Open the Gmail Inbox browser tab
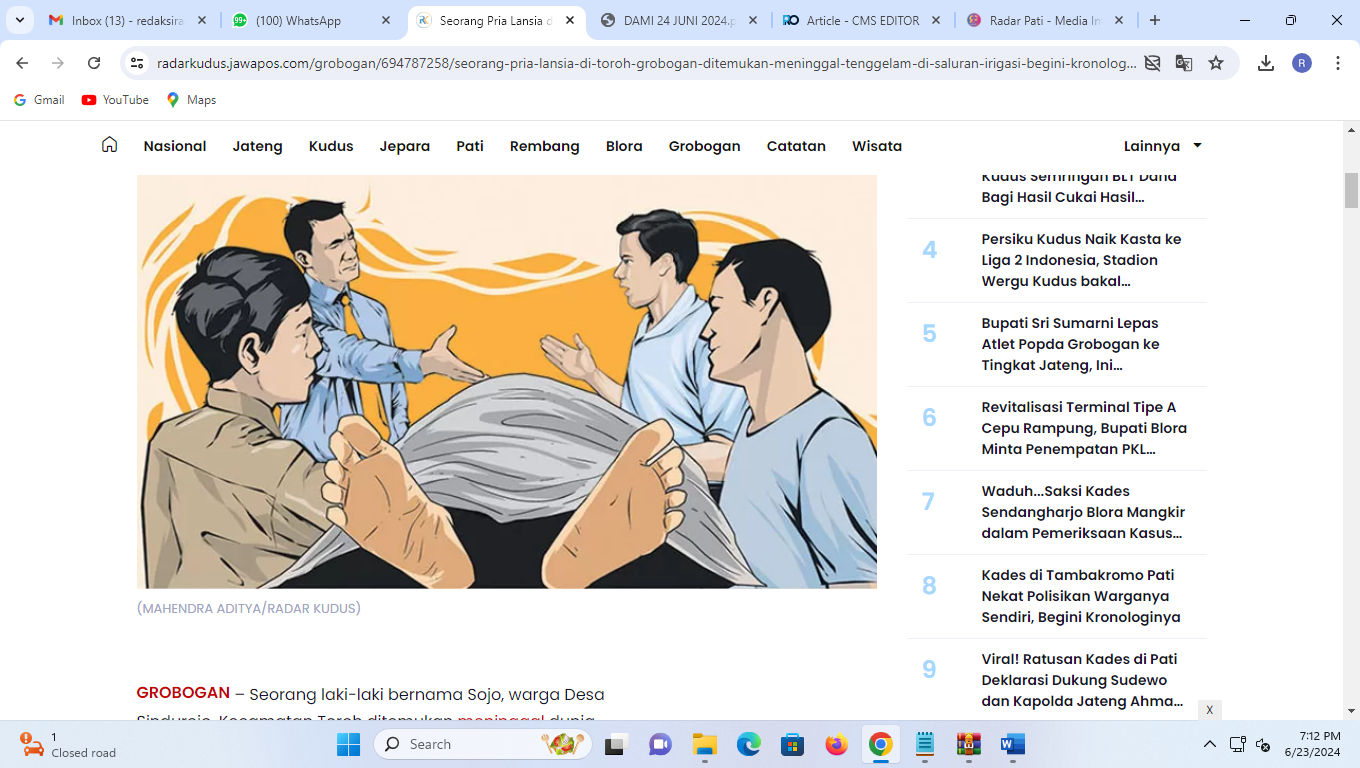Image resolution: width=1360 pixels, height=768 pixels. (x=126, y=20)
